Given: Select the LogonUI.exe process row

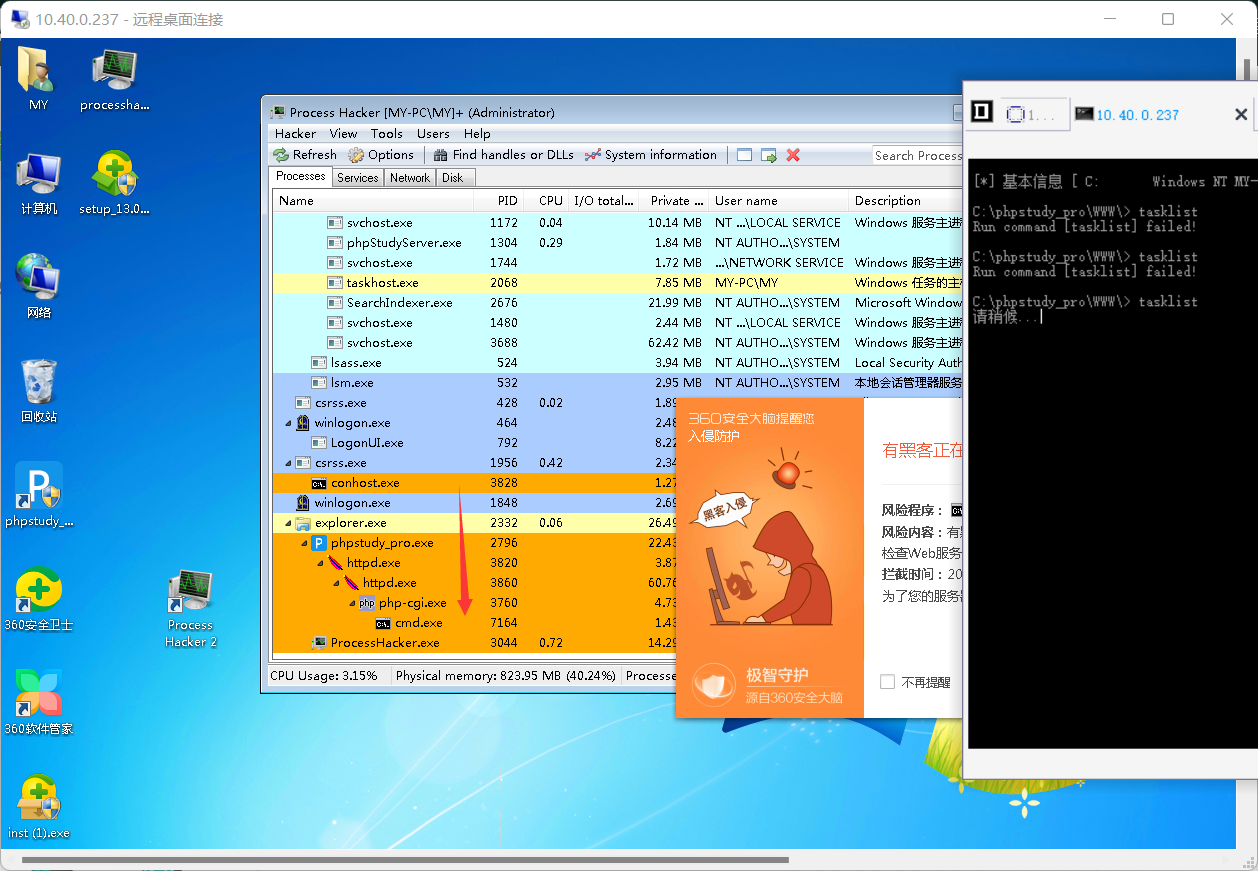Looking at the screenshot, I should click(x=474, y=443).
